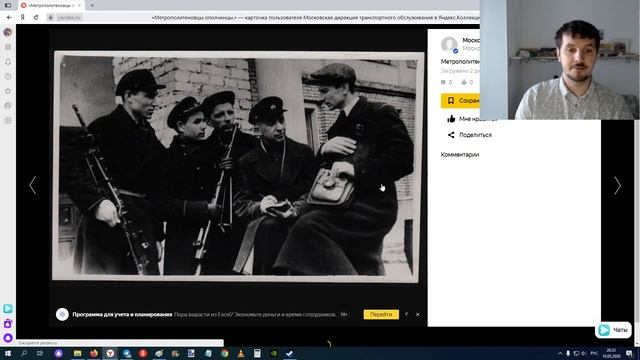
Task: Open the Чаты chat widget
Action: tap(613, 330)
